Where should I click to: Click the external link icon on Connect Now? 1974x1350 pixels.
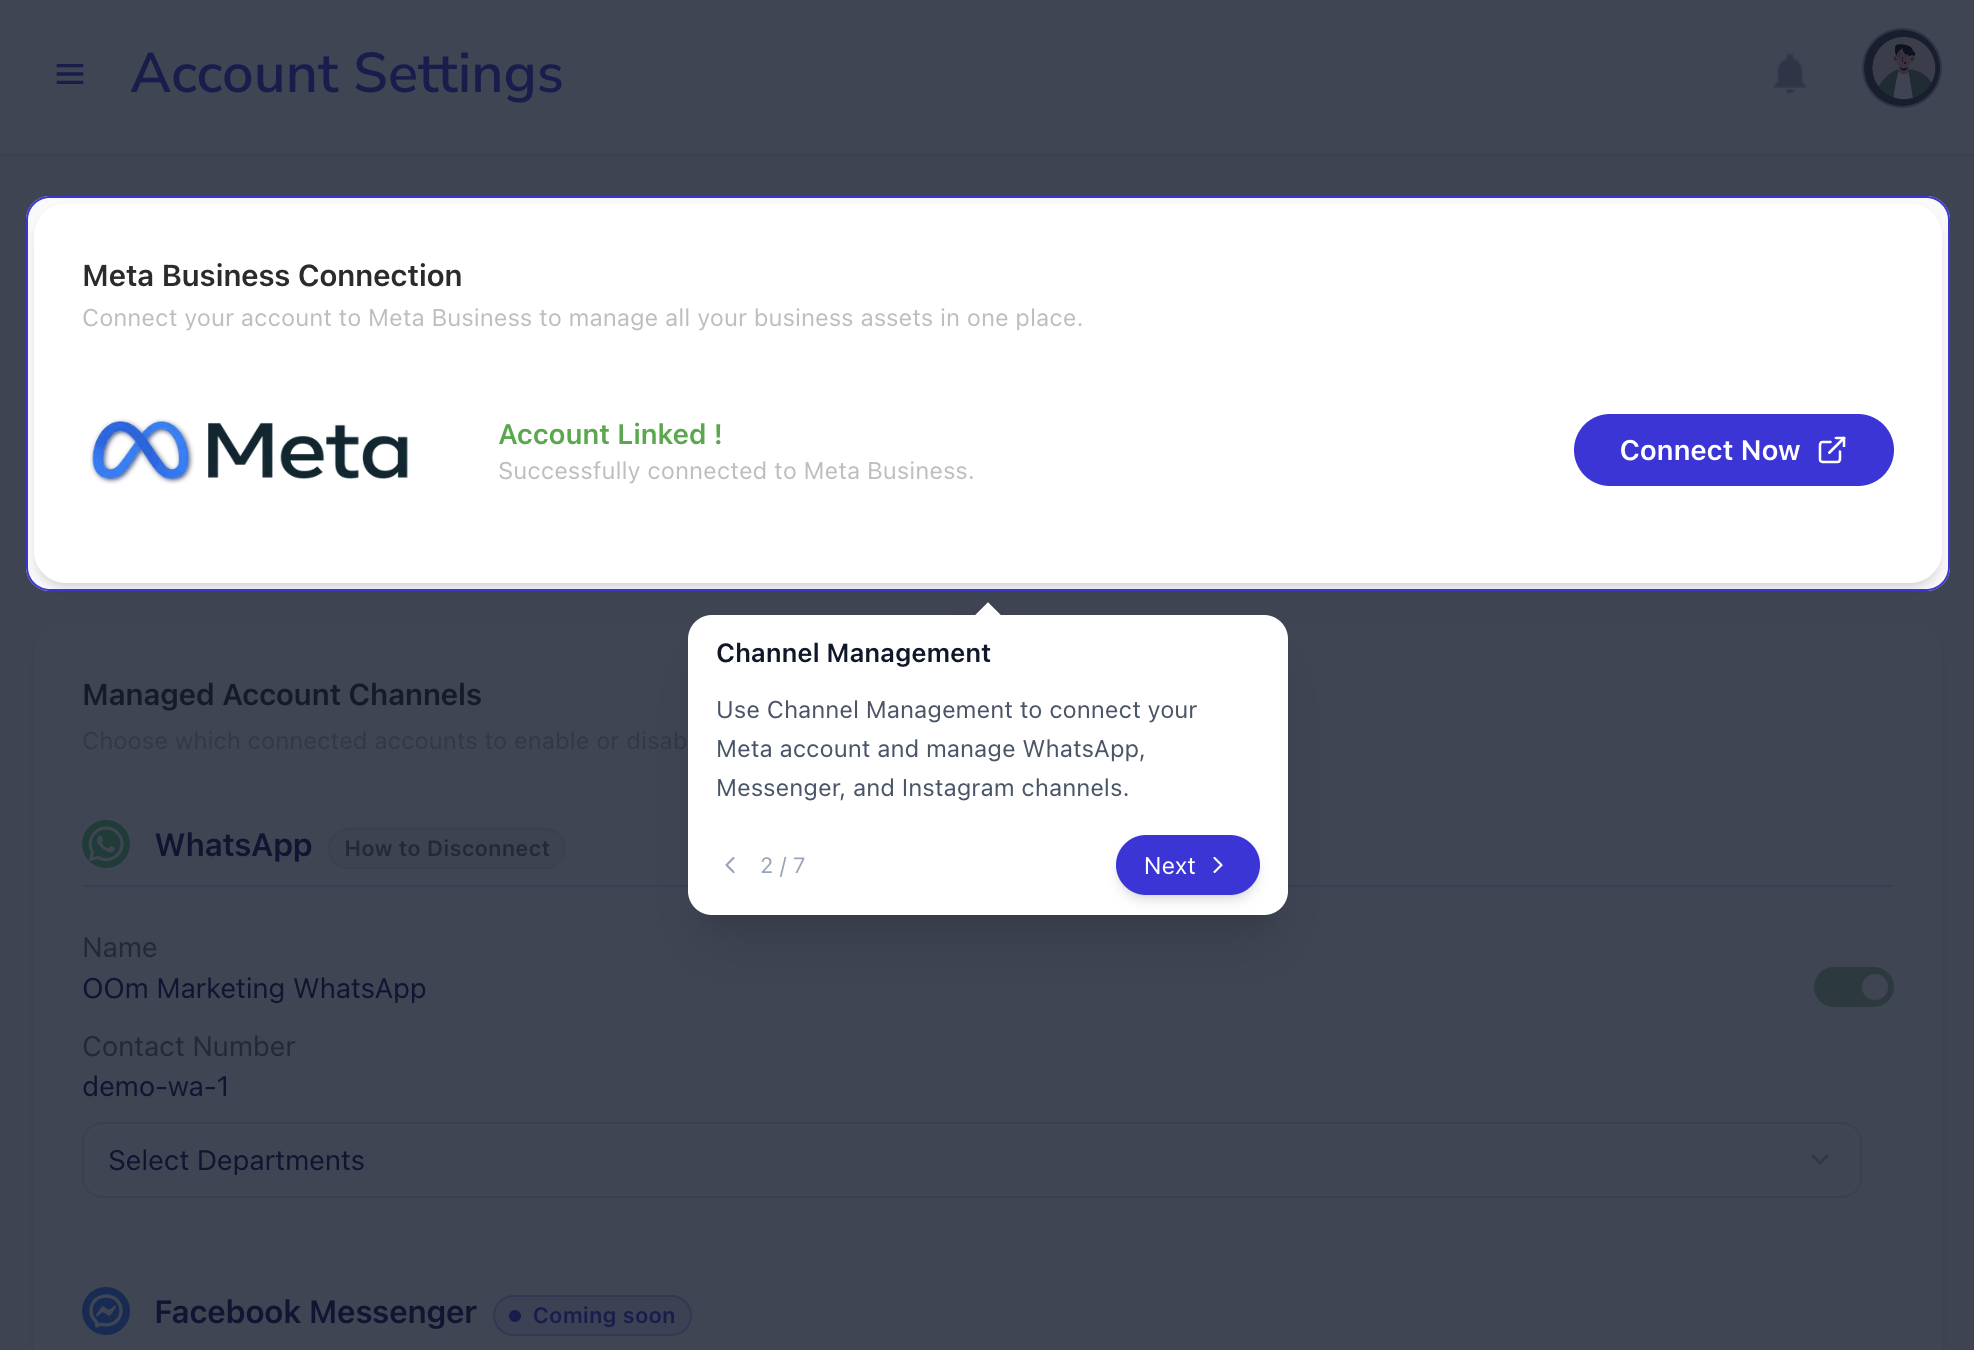point(1832,450)
